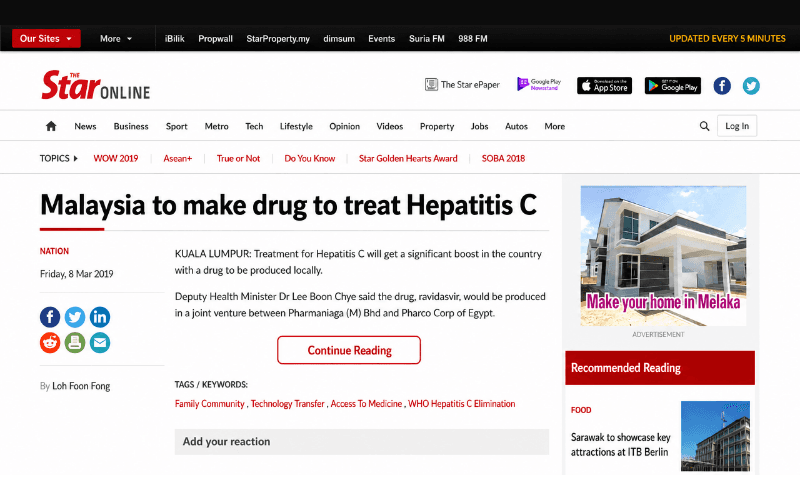Open Propwall site link
Image resolution: width=800 pixels, height=500 pixels.
(215, 39)
